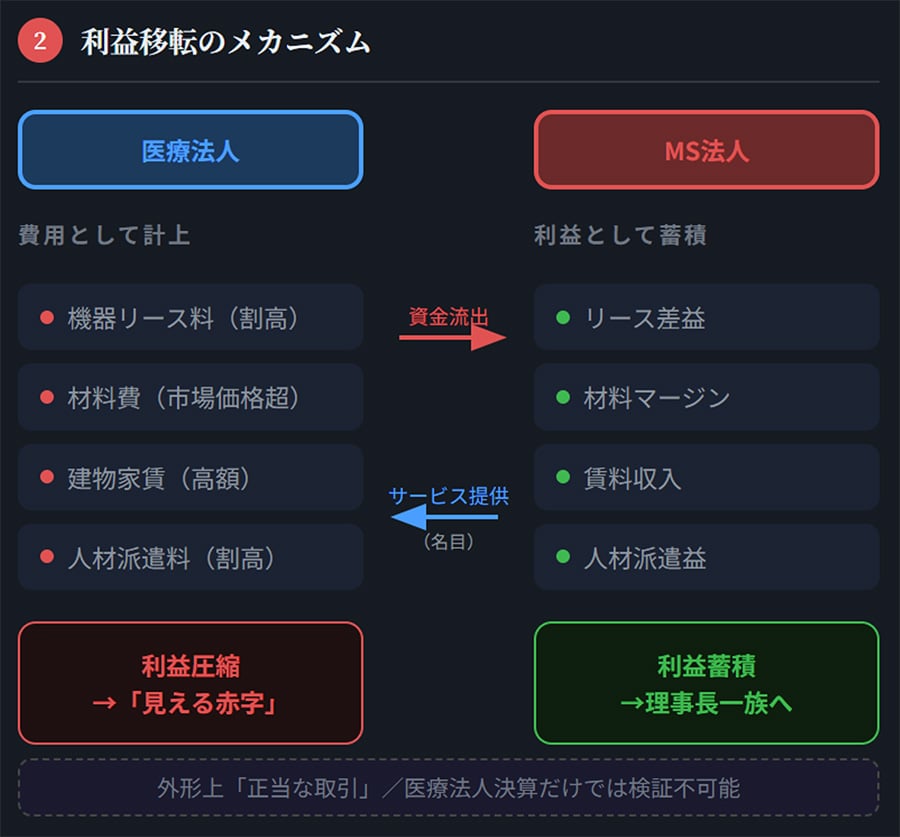Click the 費用として計上 label
The width and height of the screenshot is (900, 837).
[104, 236]
